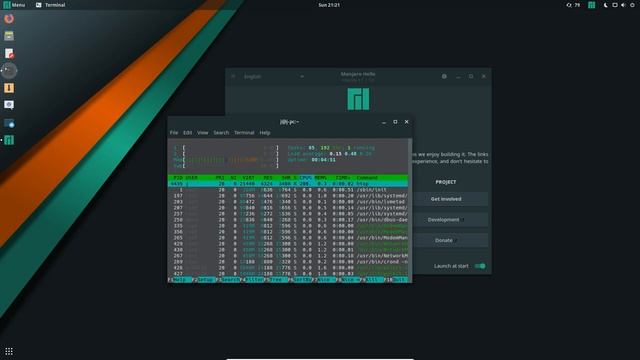
Task: Click F1 Help in htop footer
Action: tap(180, 280)
